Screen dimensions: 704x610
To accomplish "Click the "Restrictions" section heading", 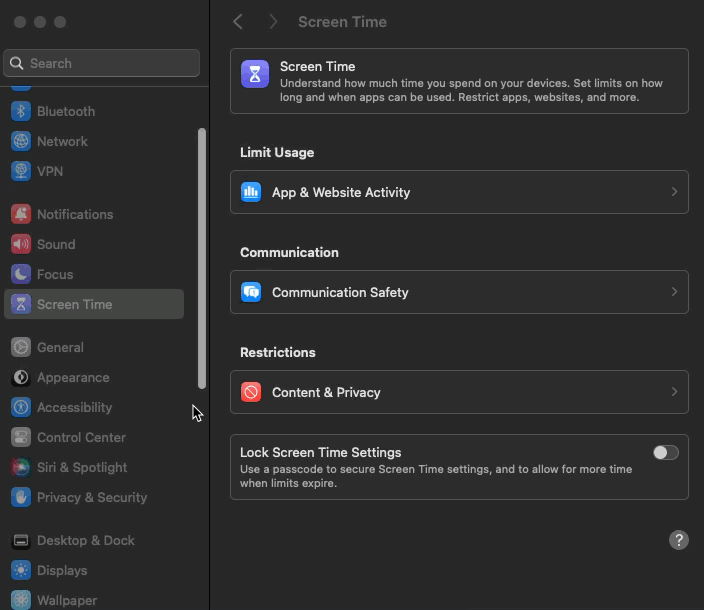I will [278, 352].
